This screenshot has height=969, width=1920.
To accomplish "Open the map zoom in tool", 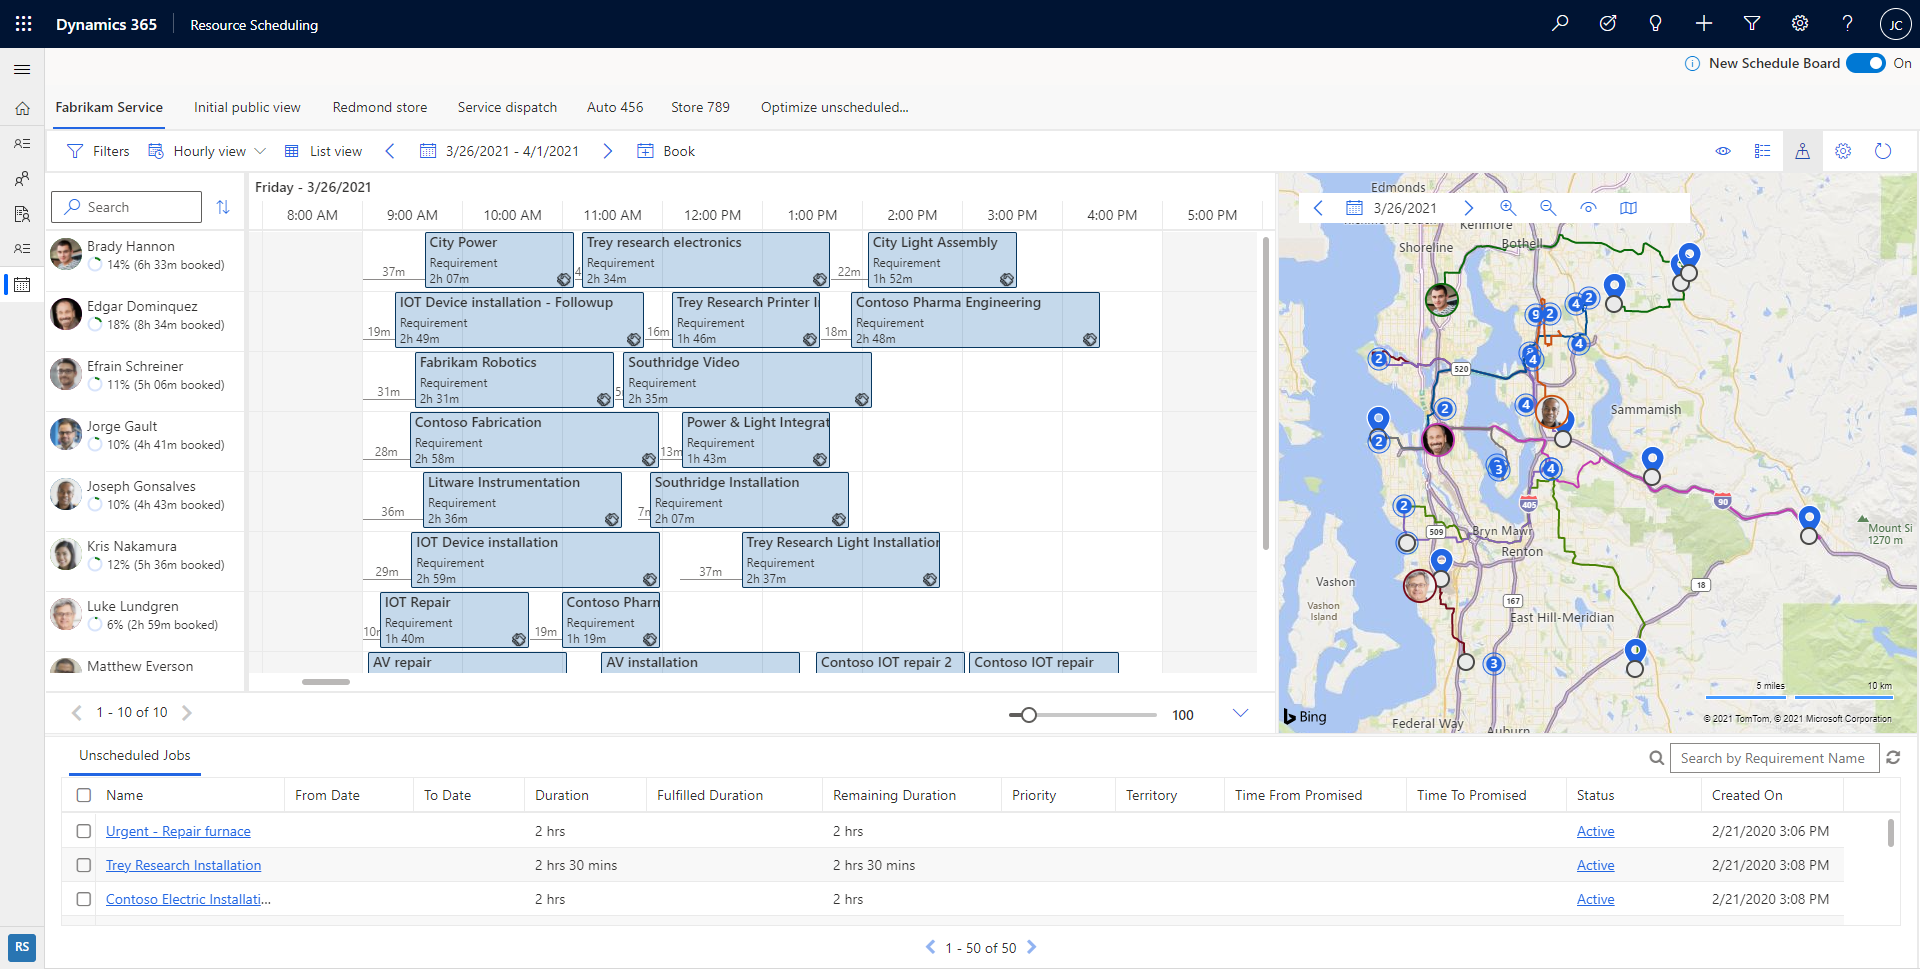I will coord(1508,208).
